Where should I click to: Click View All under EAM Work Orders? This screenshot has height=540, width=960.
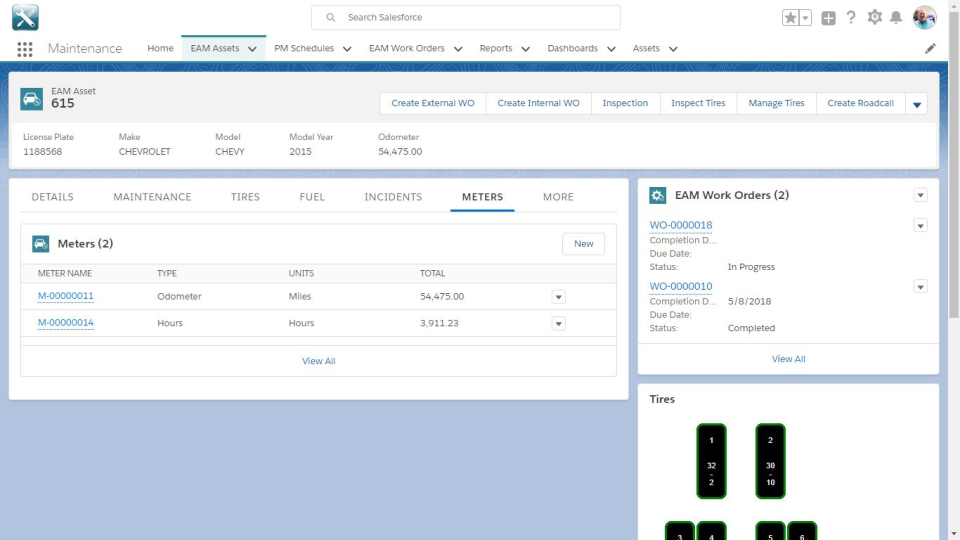click(788, 359)
